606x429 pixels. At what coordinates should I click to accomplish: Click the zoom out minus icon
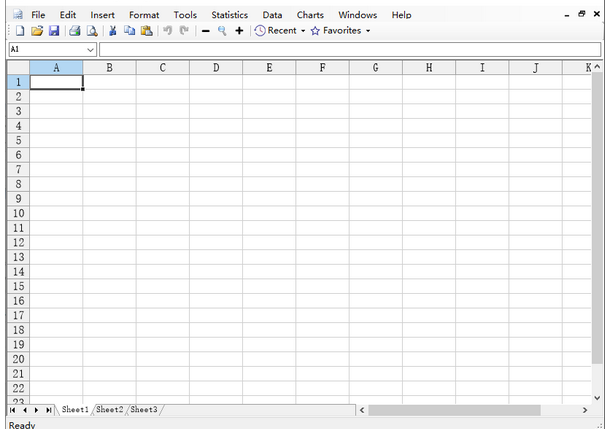(205, 31)
